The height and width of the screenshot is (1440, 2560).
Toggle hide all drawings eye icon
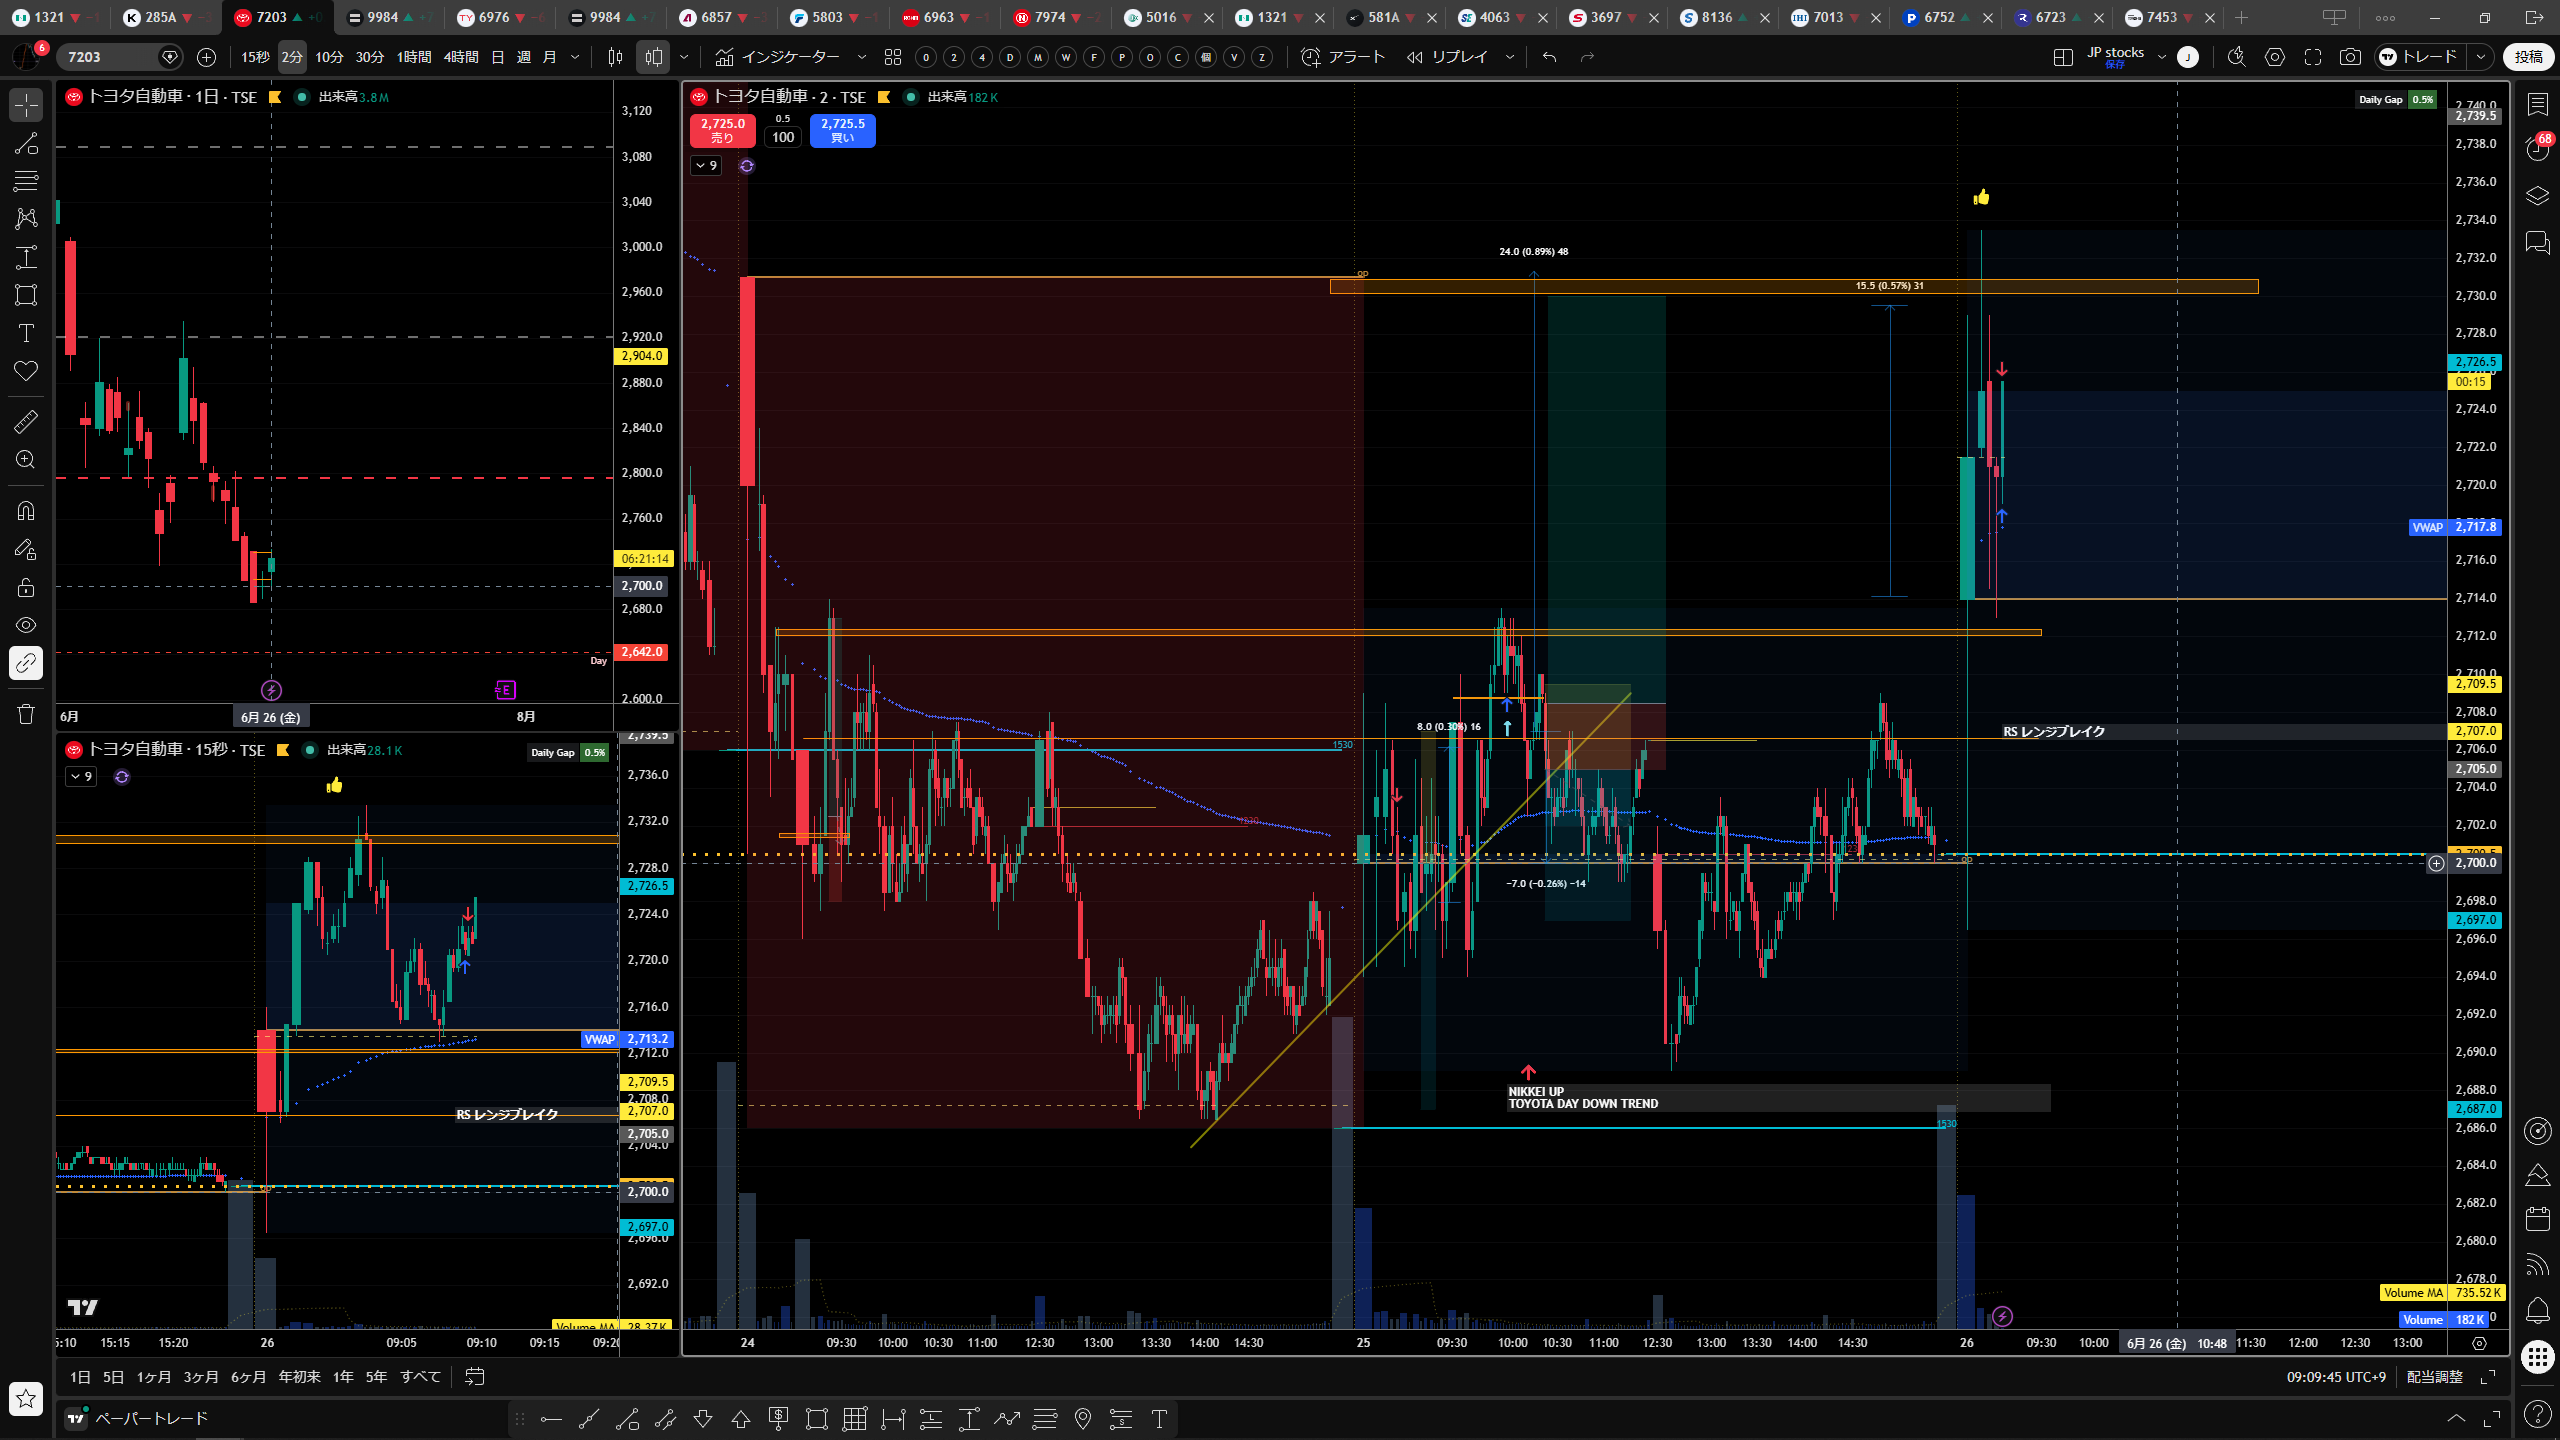(x=26, y=625)
